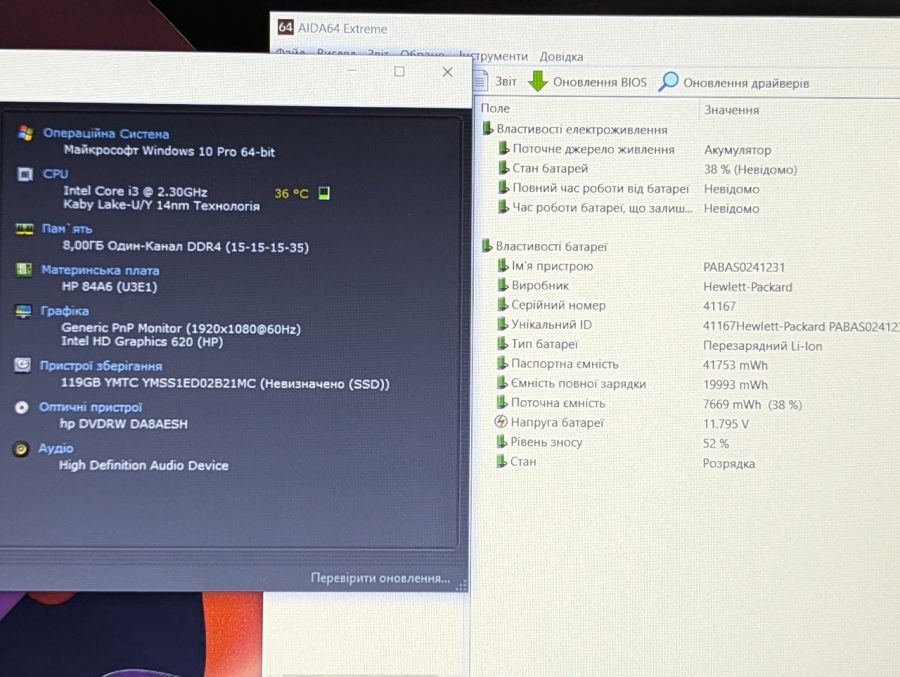900x677 pixels.
Task: Close the system info window
Action: (x=448, y=72)
